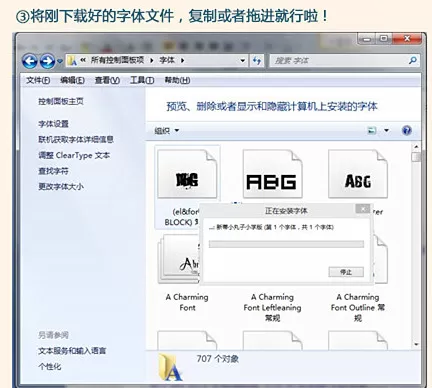Select 所有控制面板项 in address breadcrumb
The width and height of the screenshot is (432, 388).
click(x=117, y=60)
